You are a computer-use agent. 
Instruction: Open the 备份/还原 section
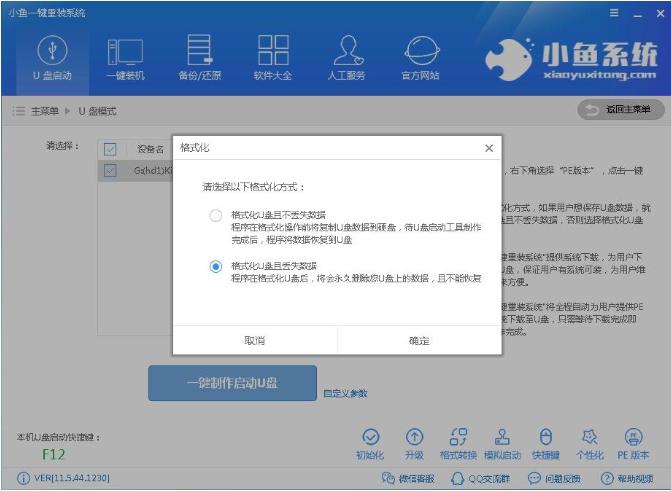[x=199, y=58]
